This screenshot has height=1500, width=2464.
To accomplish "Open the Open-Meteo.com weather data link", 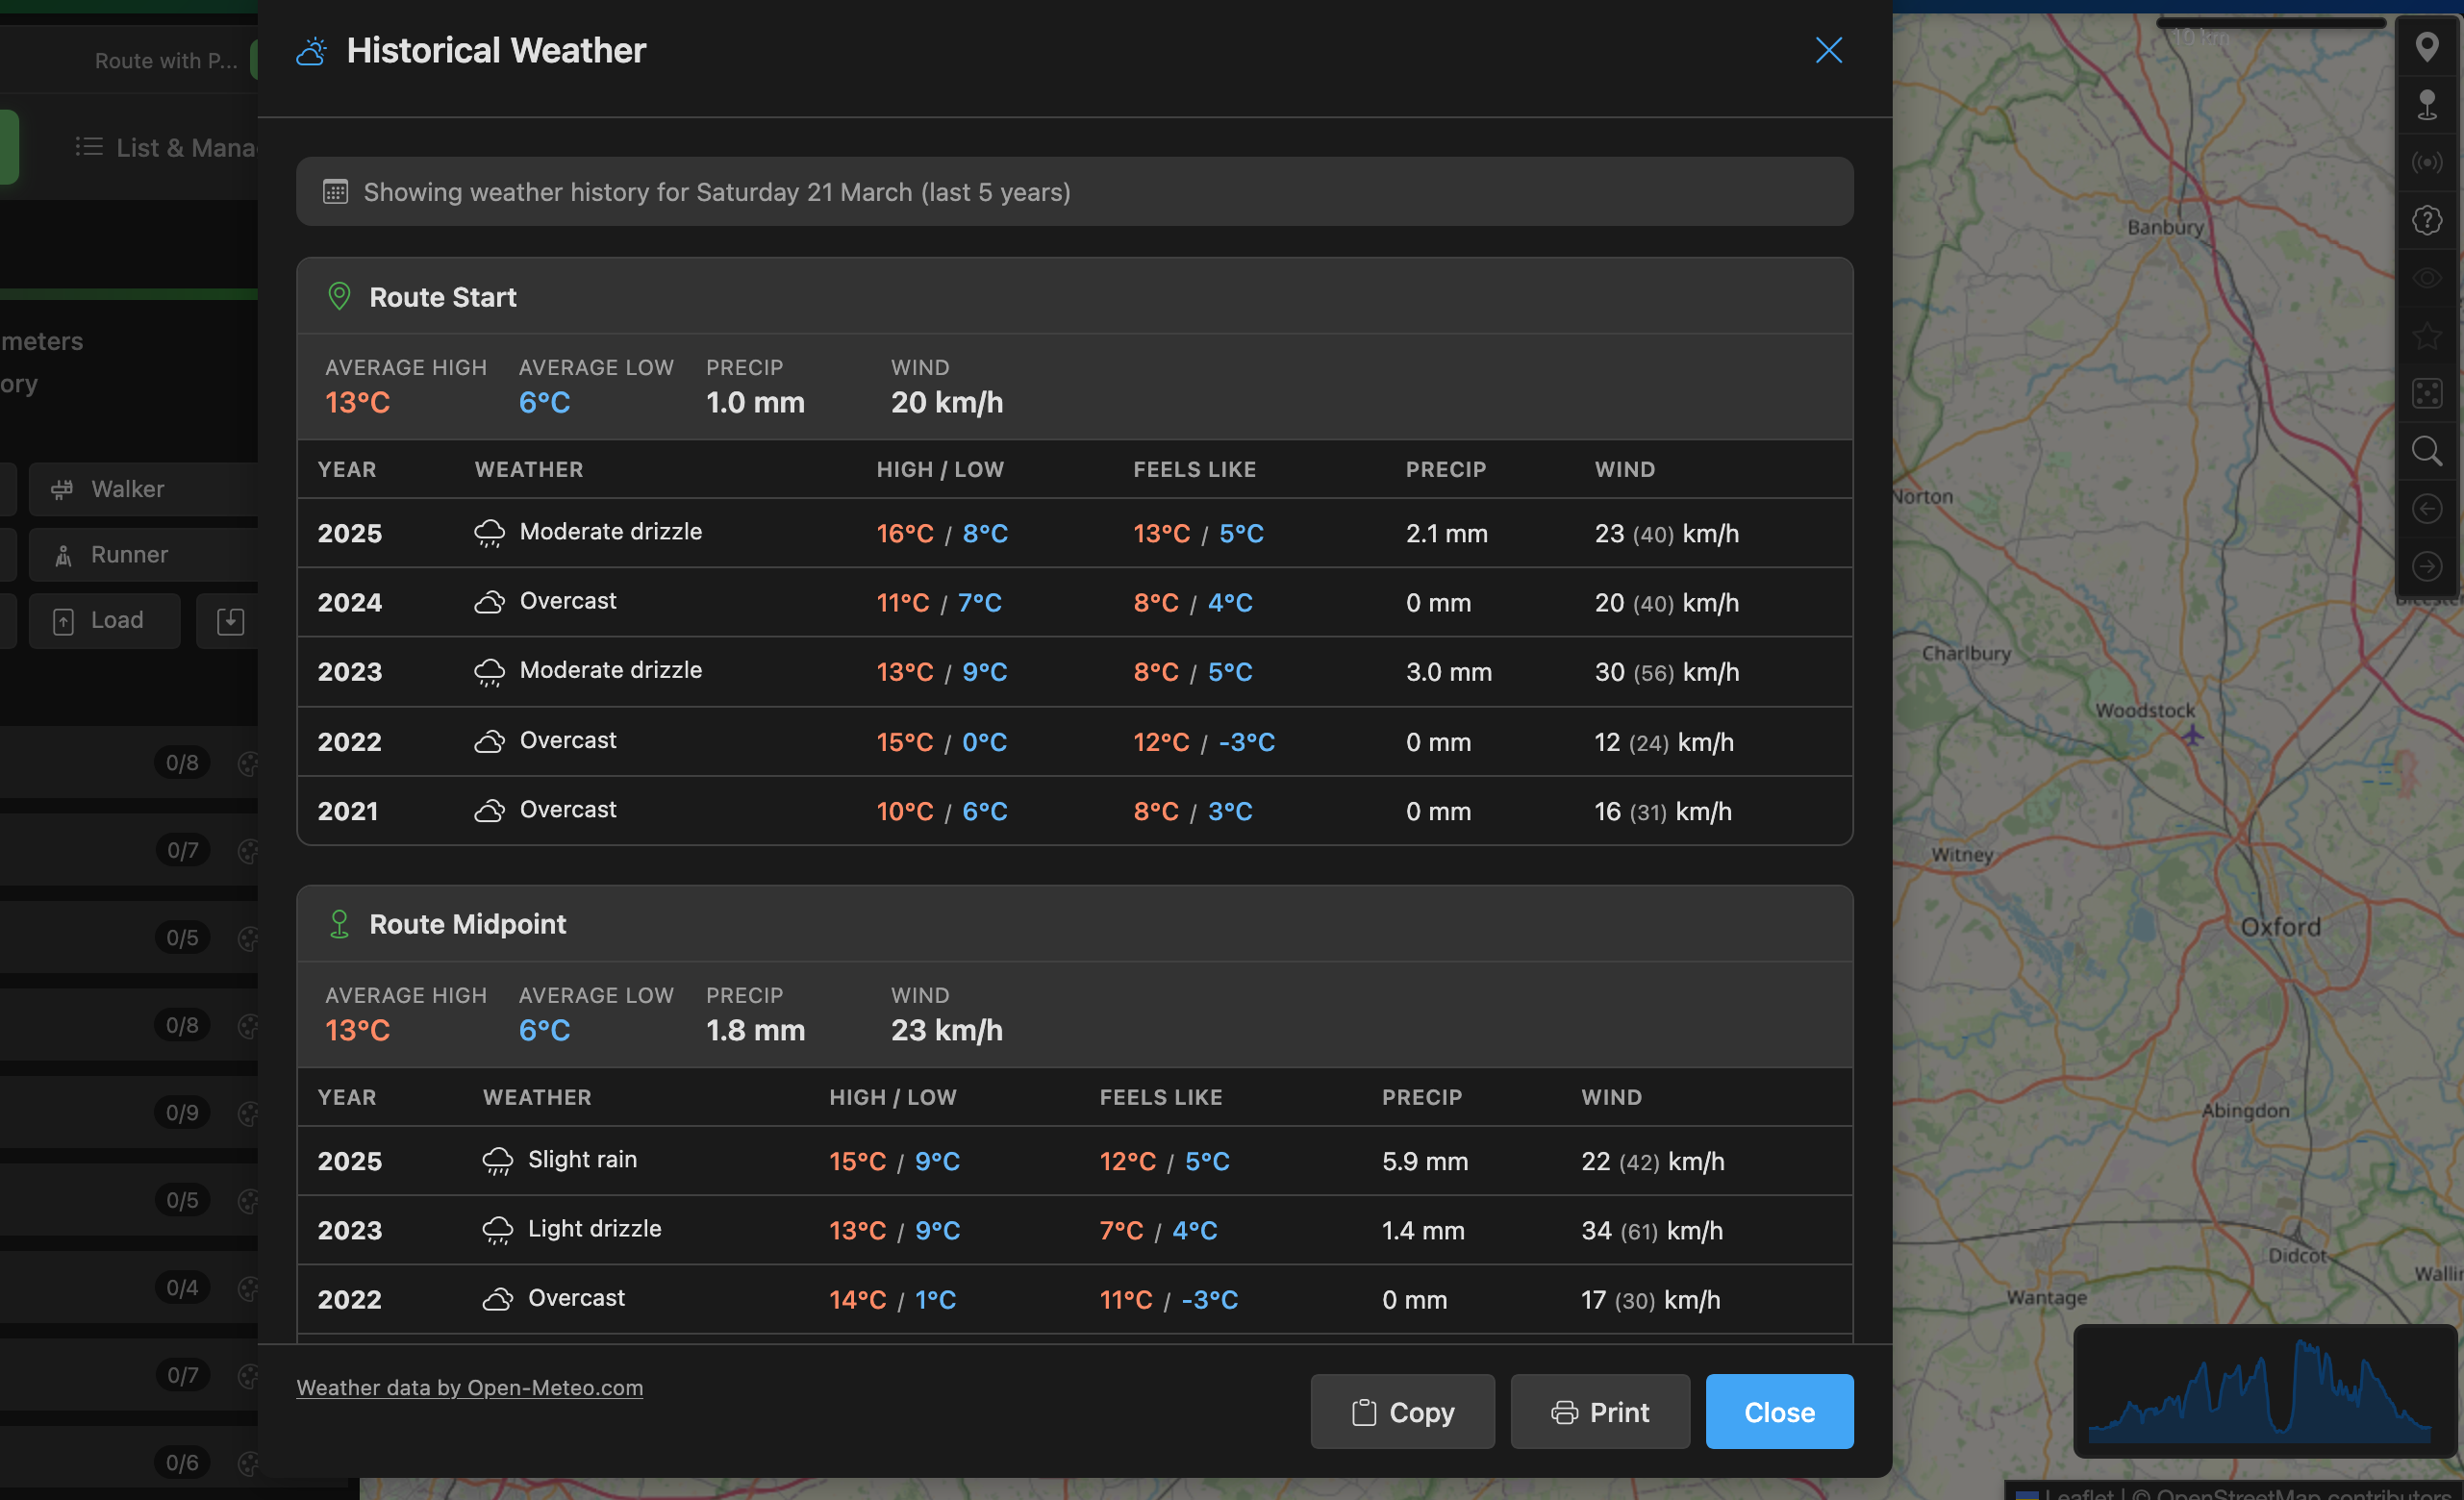I will point(469,1388).
